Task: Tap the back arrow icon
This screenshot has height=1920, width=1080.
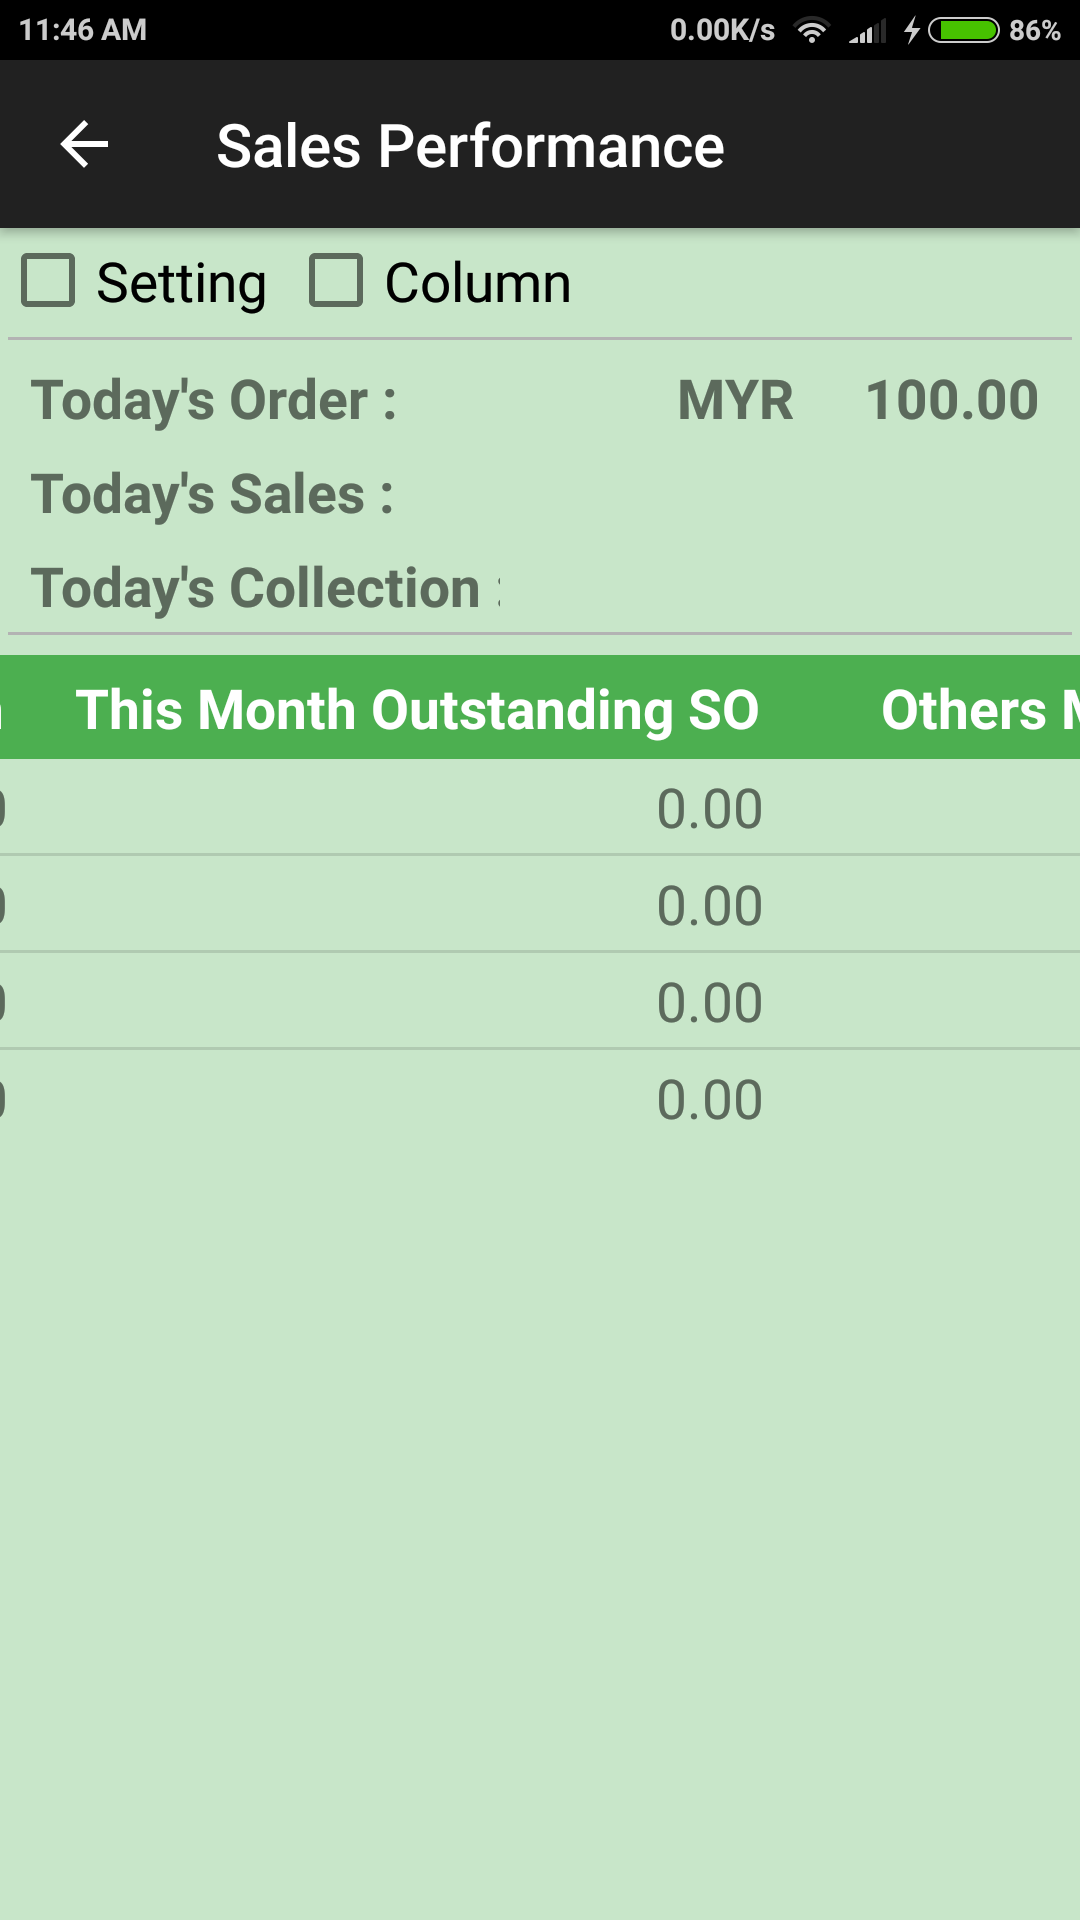Action: (84, 145)
